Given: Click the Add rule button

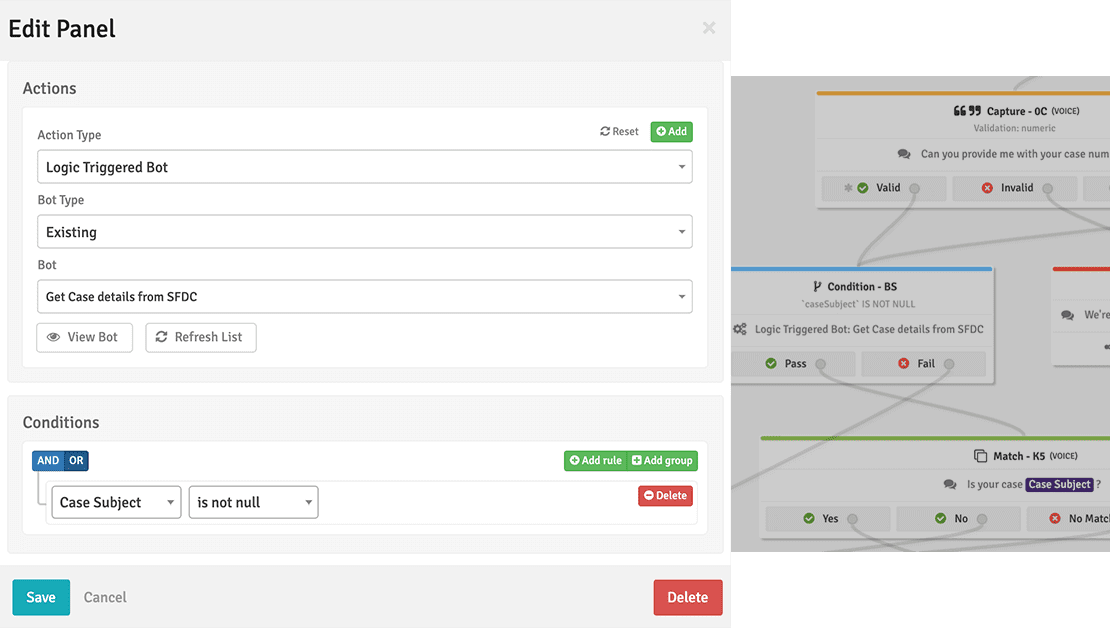Looking at the screenshot, I should pyautogui.click(x=596, y=461).
